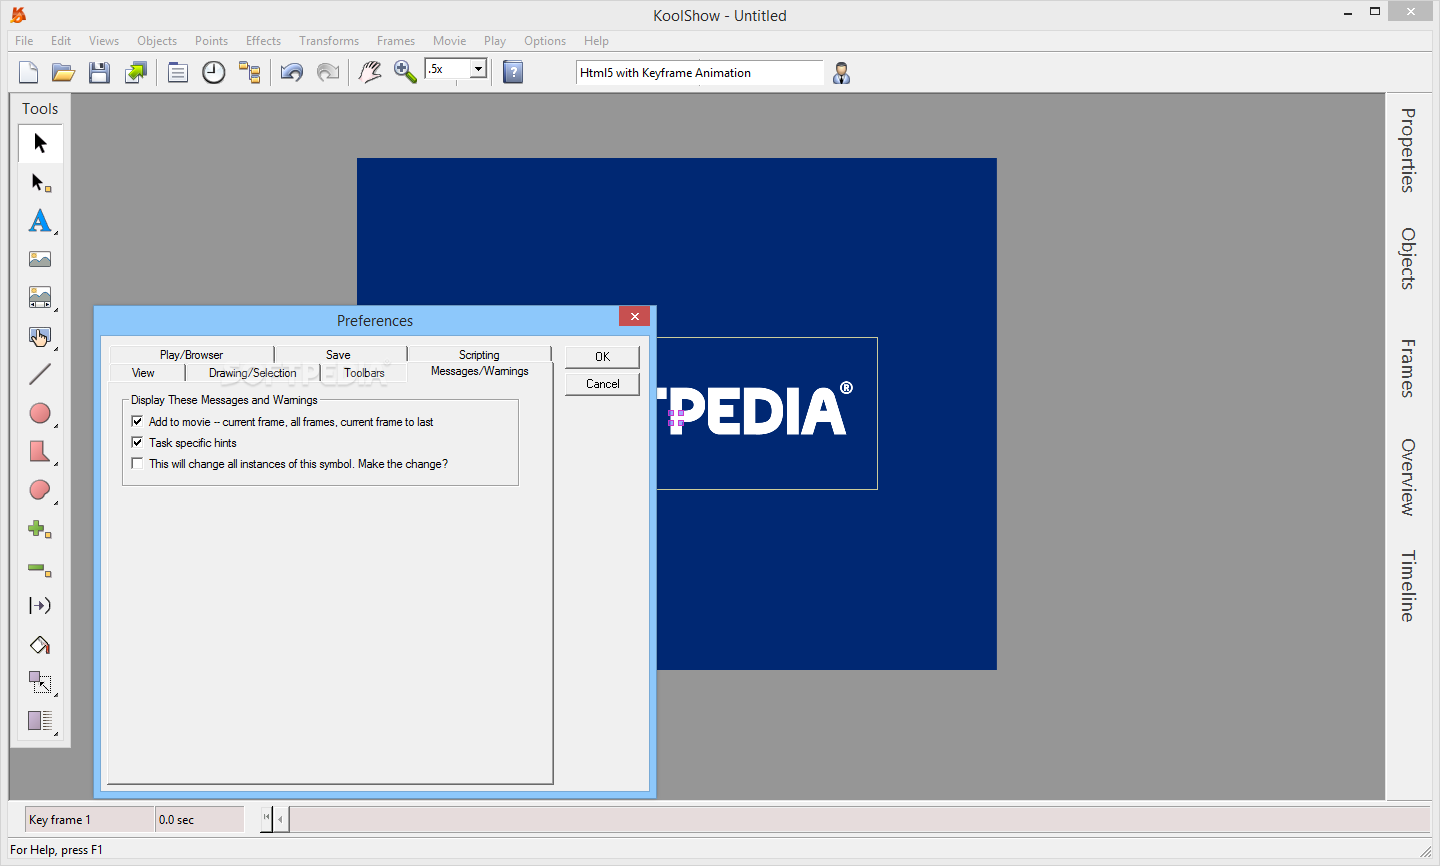The height and width of the screenshot is (866, 1440).
Task: Select the arrow-between-bars tool in the Tools panel
Action: coord(40,606)
